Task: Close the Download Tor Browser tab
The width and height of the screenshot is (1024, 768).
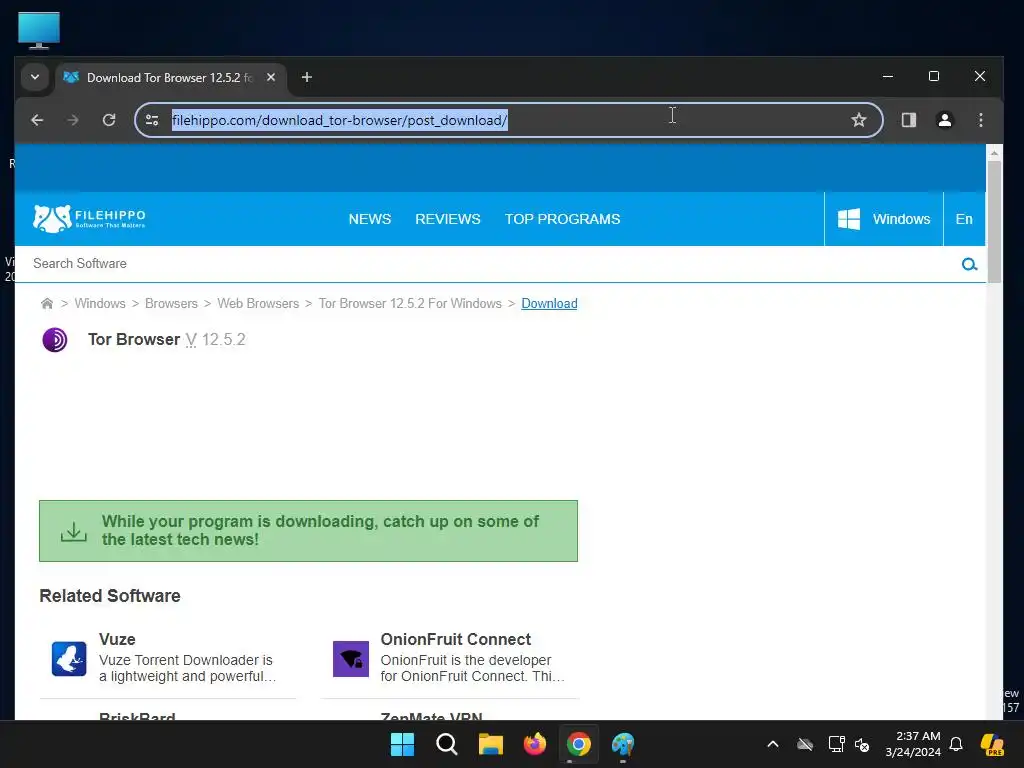Action: point(271,77)
